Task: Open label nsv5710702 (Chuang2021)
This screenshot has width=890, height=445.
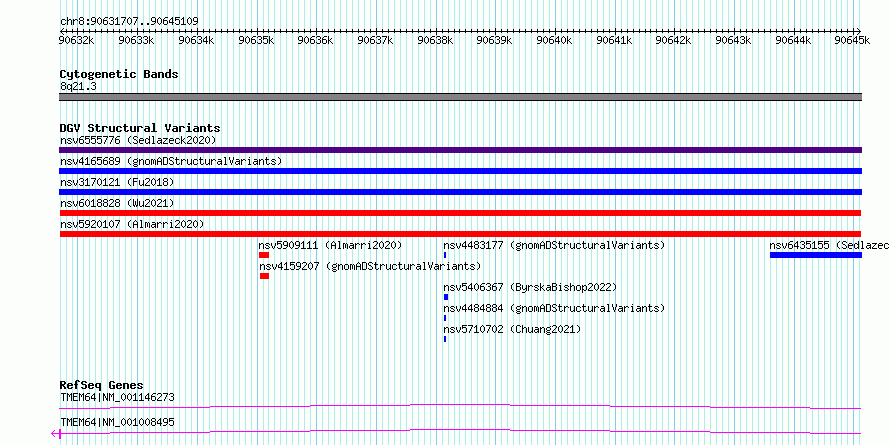Action: [x=513, y=329]
